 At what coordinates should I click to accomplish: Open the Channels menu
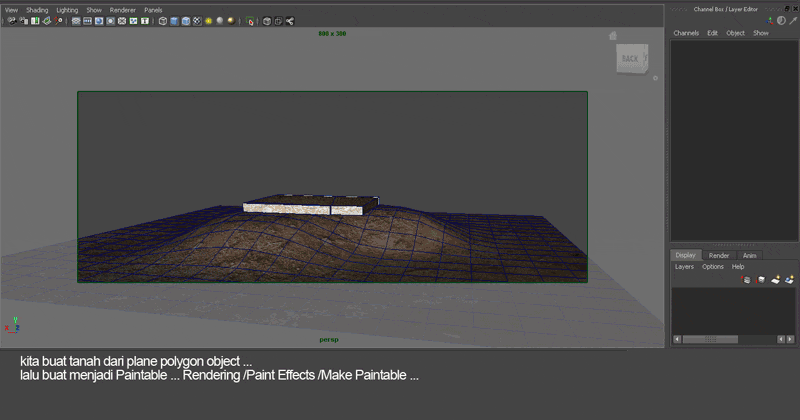(x=686, y=33)
